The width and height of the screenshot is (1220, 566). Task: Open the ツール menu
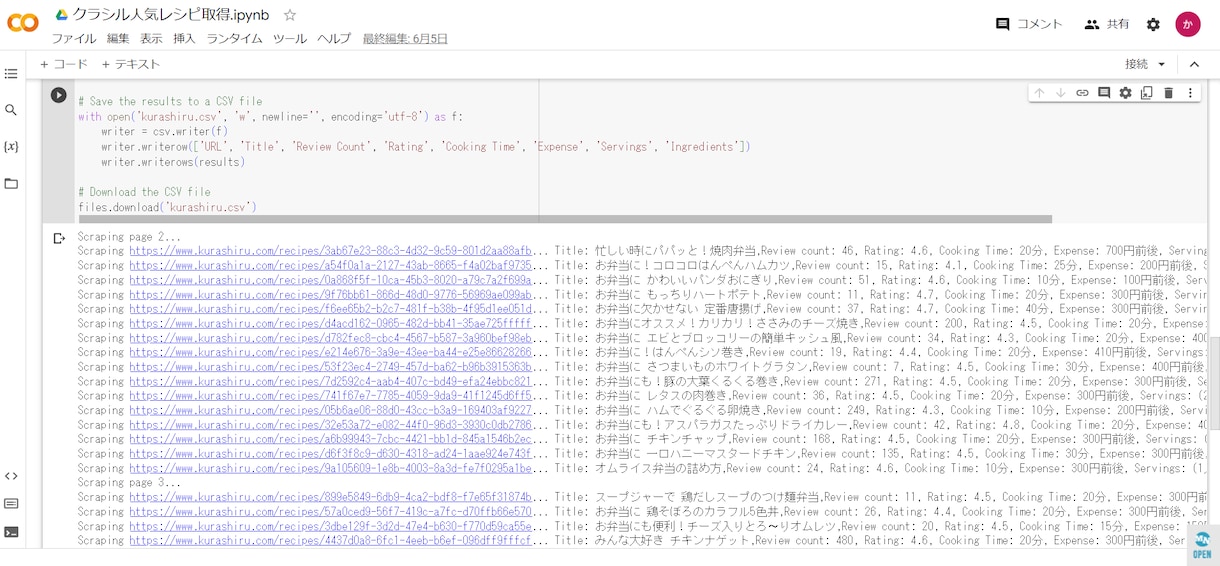tap(290, 39)
